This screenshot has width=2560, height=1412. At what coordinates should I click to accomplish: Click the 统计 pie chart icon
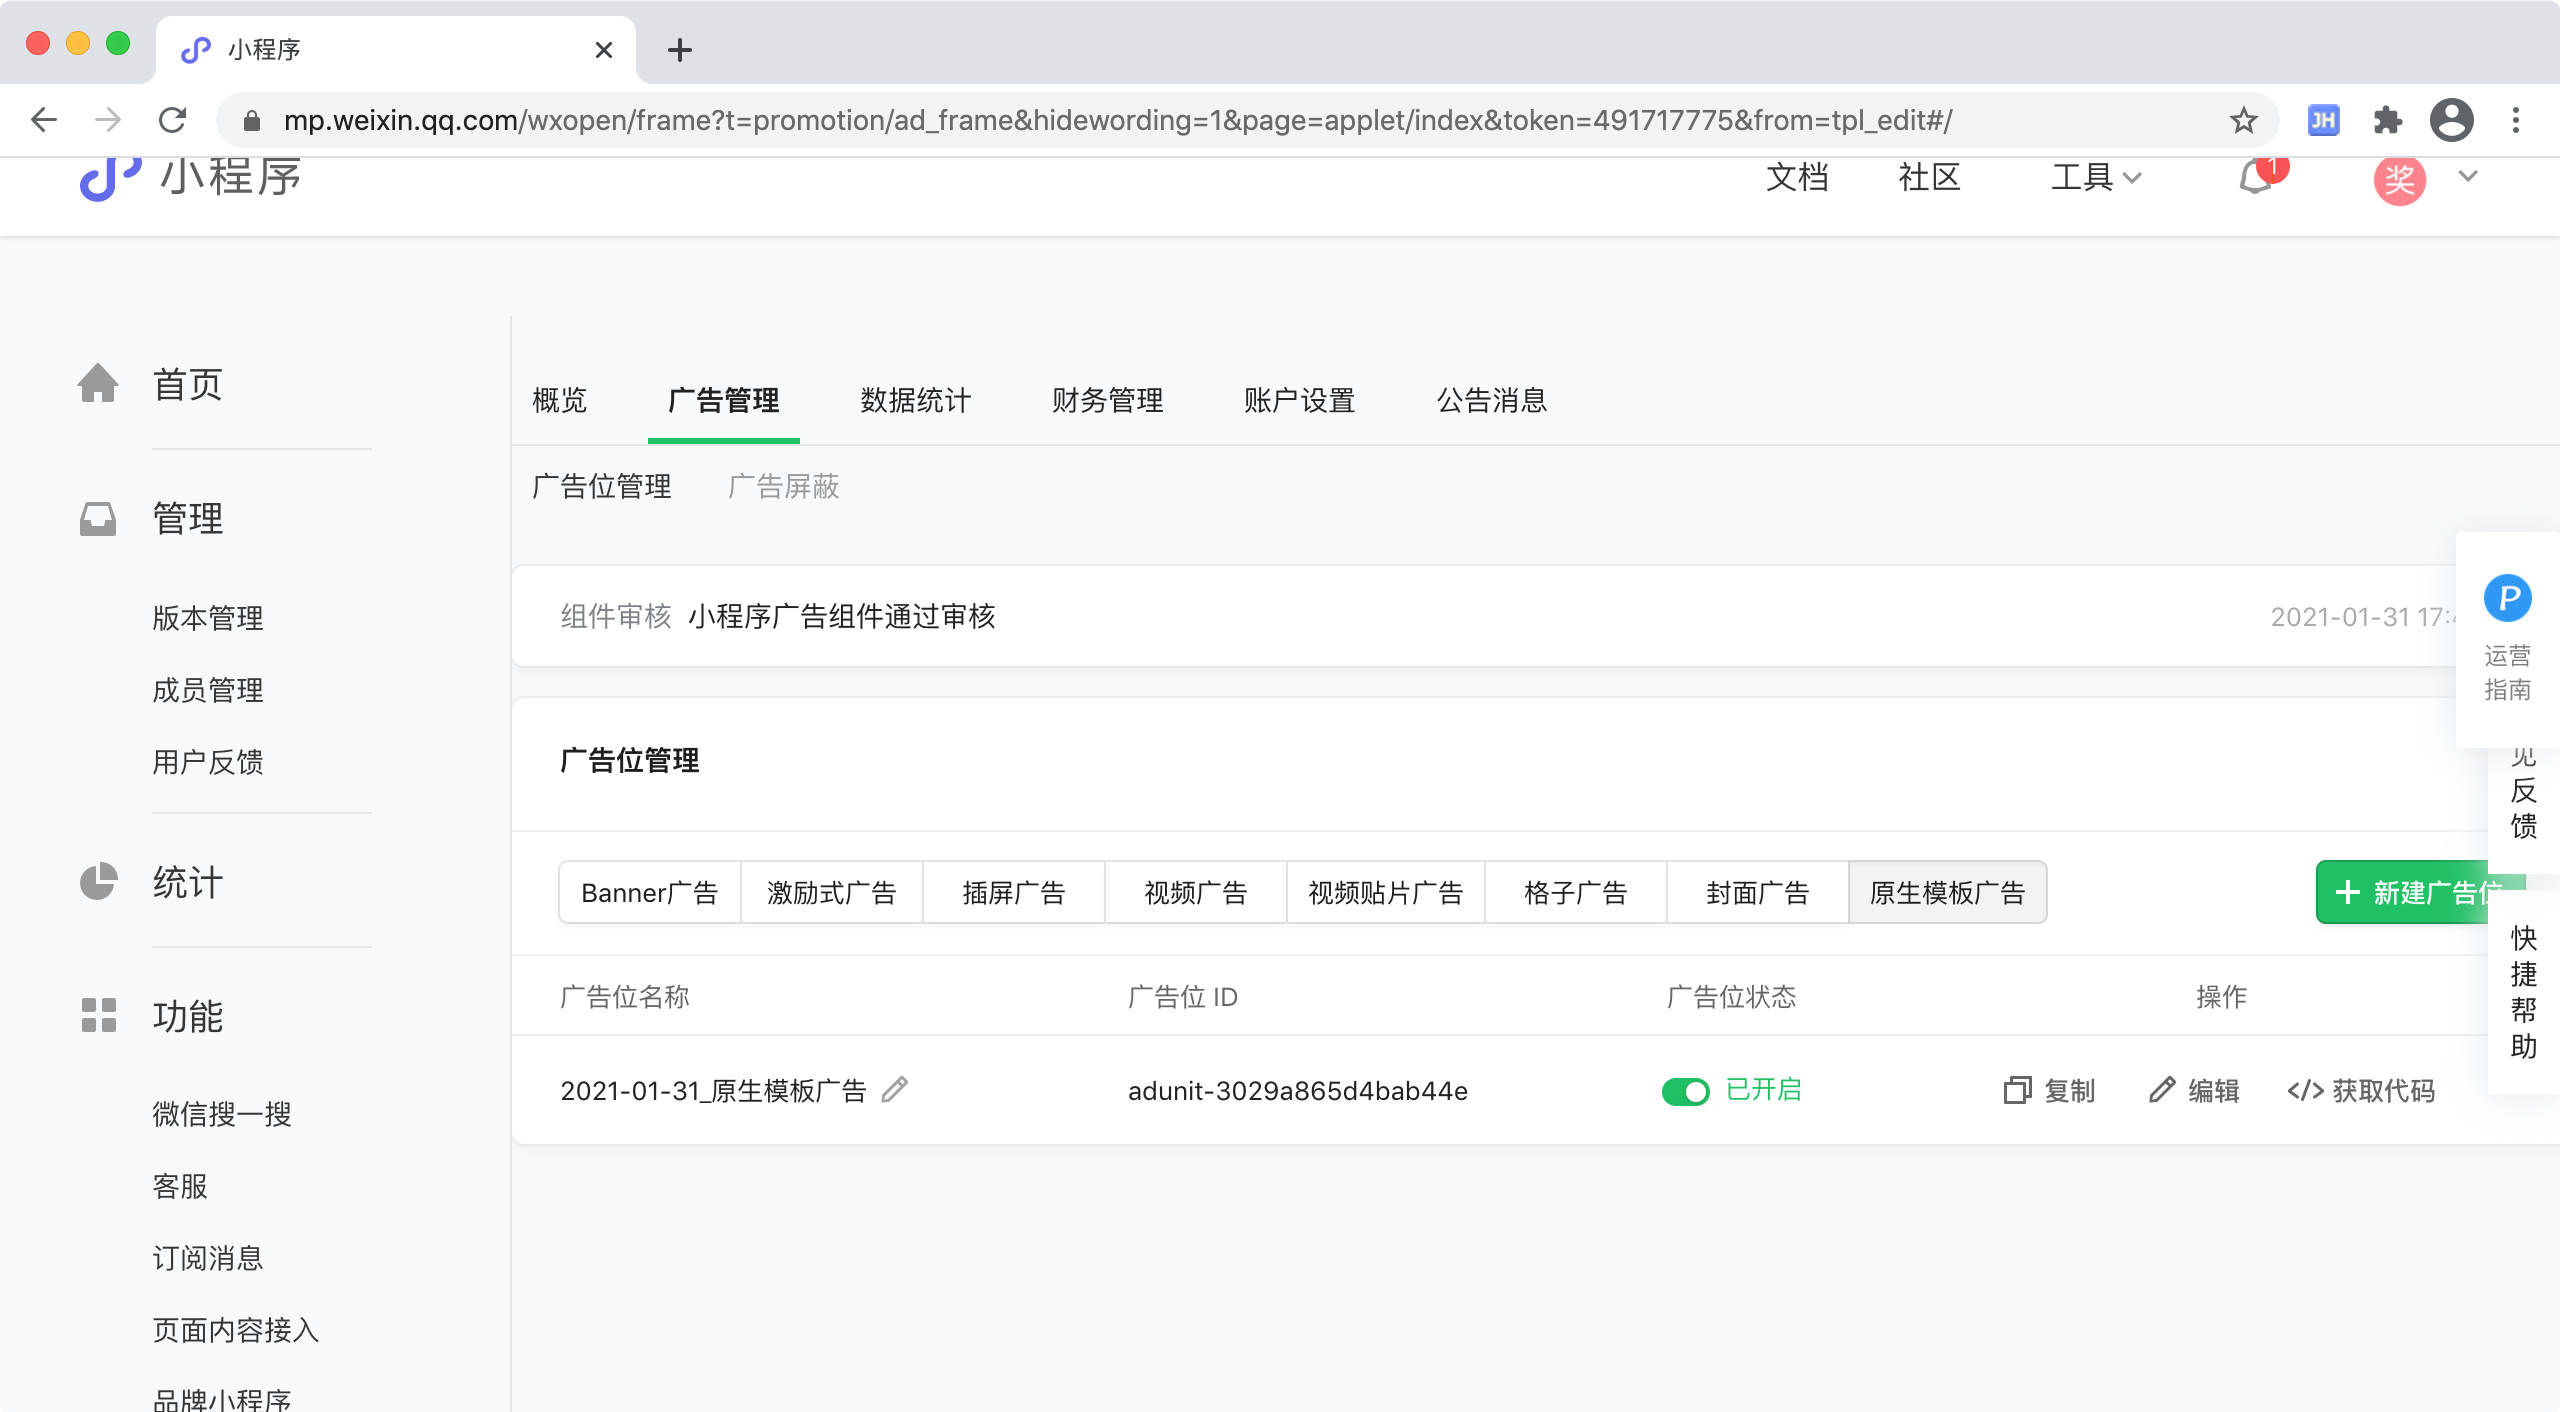[98, 882]
